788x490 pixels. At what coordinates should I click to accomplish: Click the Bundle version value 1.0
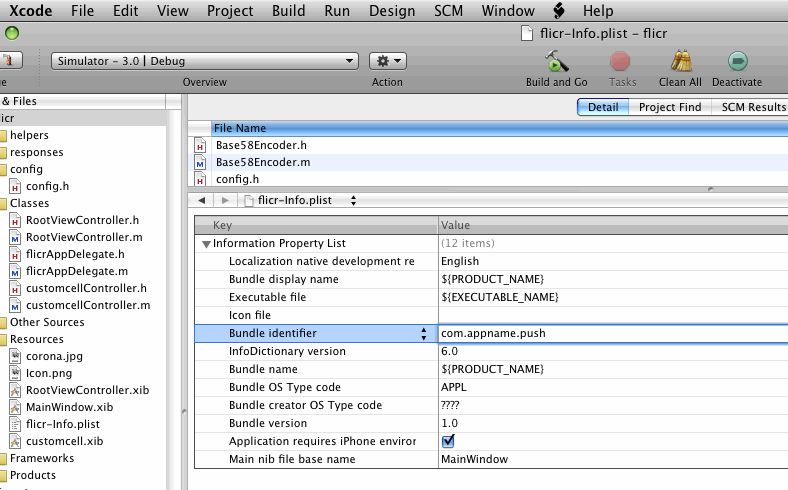pyautogui.click(x=449, y=424)
